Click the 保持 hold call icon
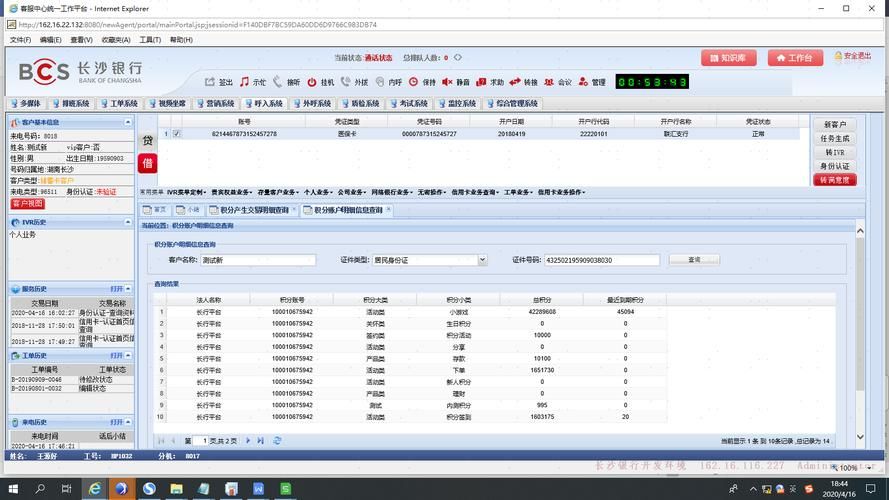Screen dimensions: 889x500 point(413,82)
